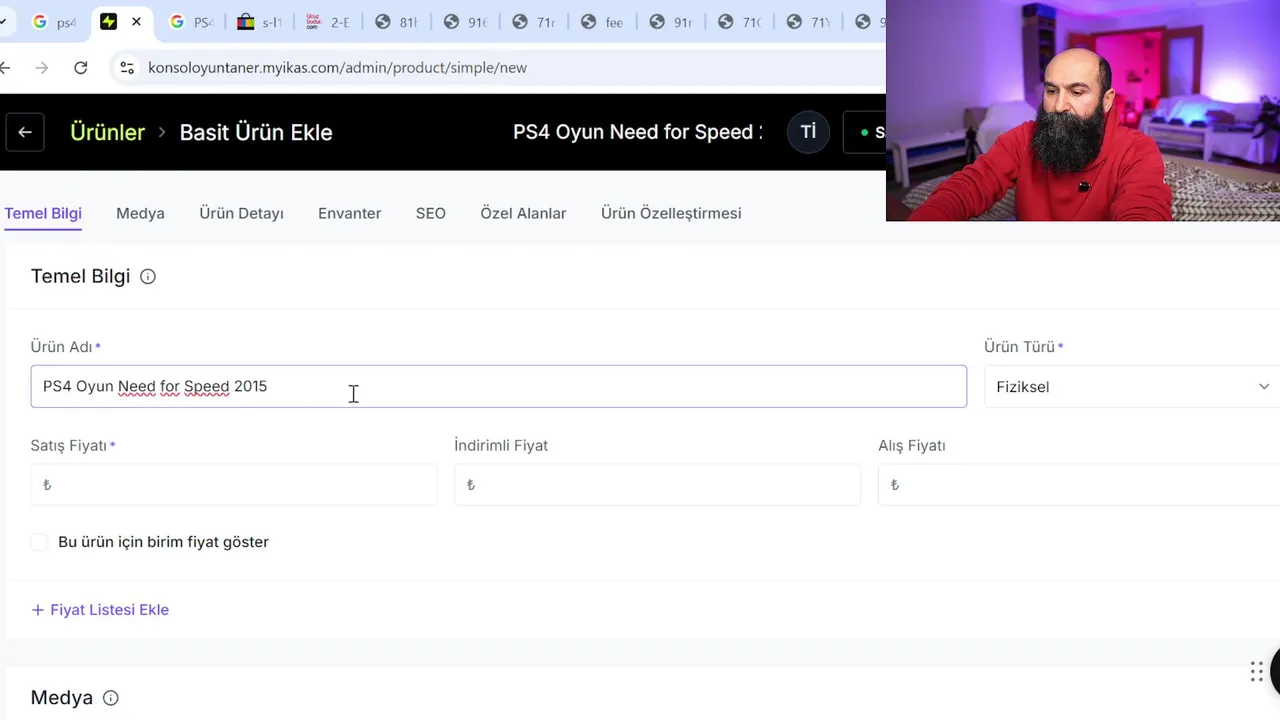Click the green-dot status button in header
Screen dimensions: 1280x720
(866, 132)
